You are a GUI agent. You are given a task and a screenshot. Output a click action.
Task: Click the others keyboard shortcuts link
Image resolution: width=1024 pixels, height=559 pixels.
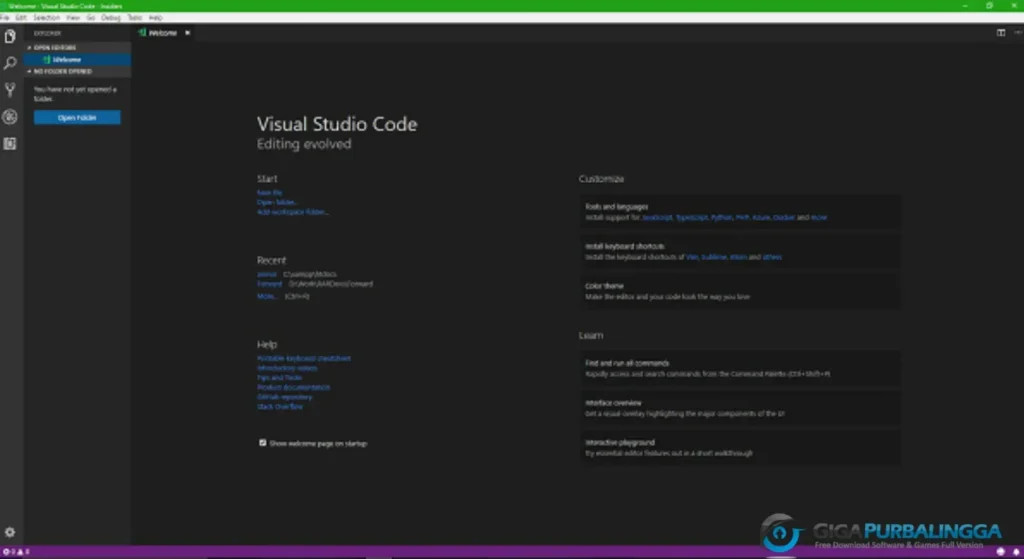(x=772, y=257)
